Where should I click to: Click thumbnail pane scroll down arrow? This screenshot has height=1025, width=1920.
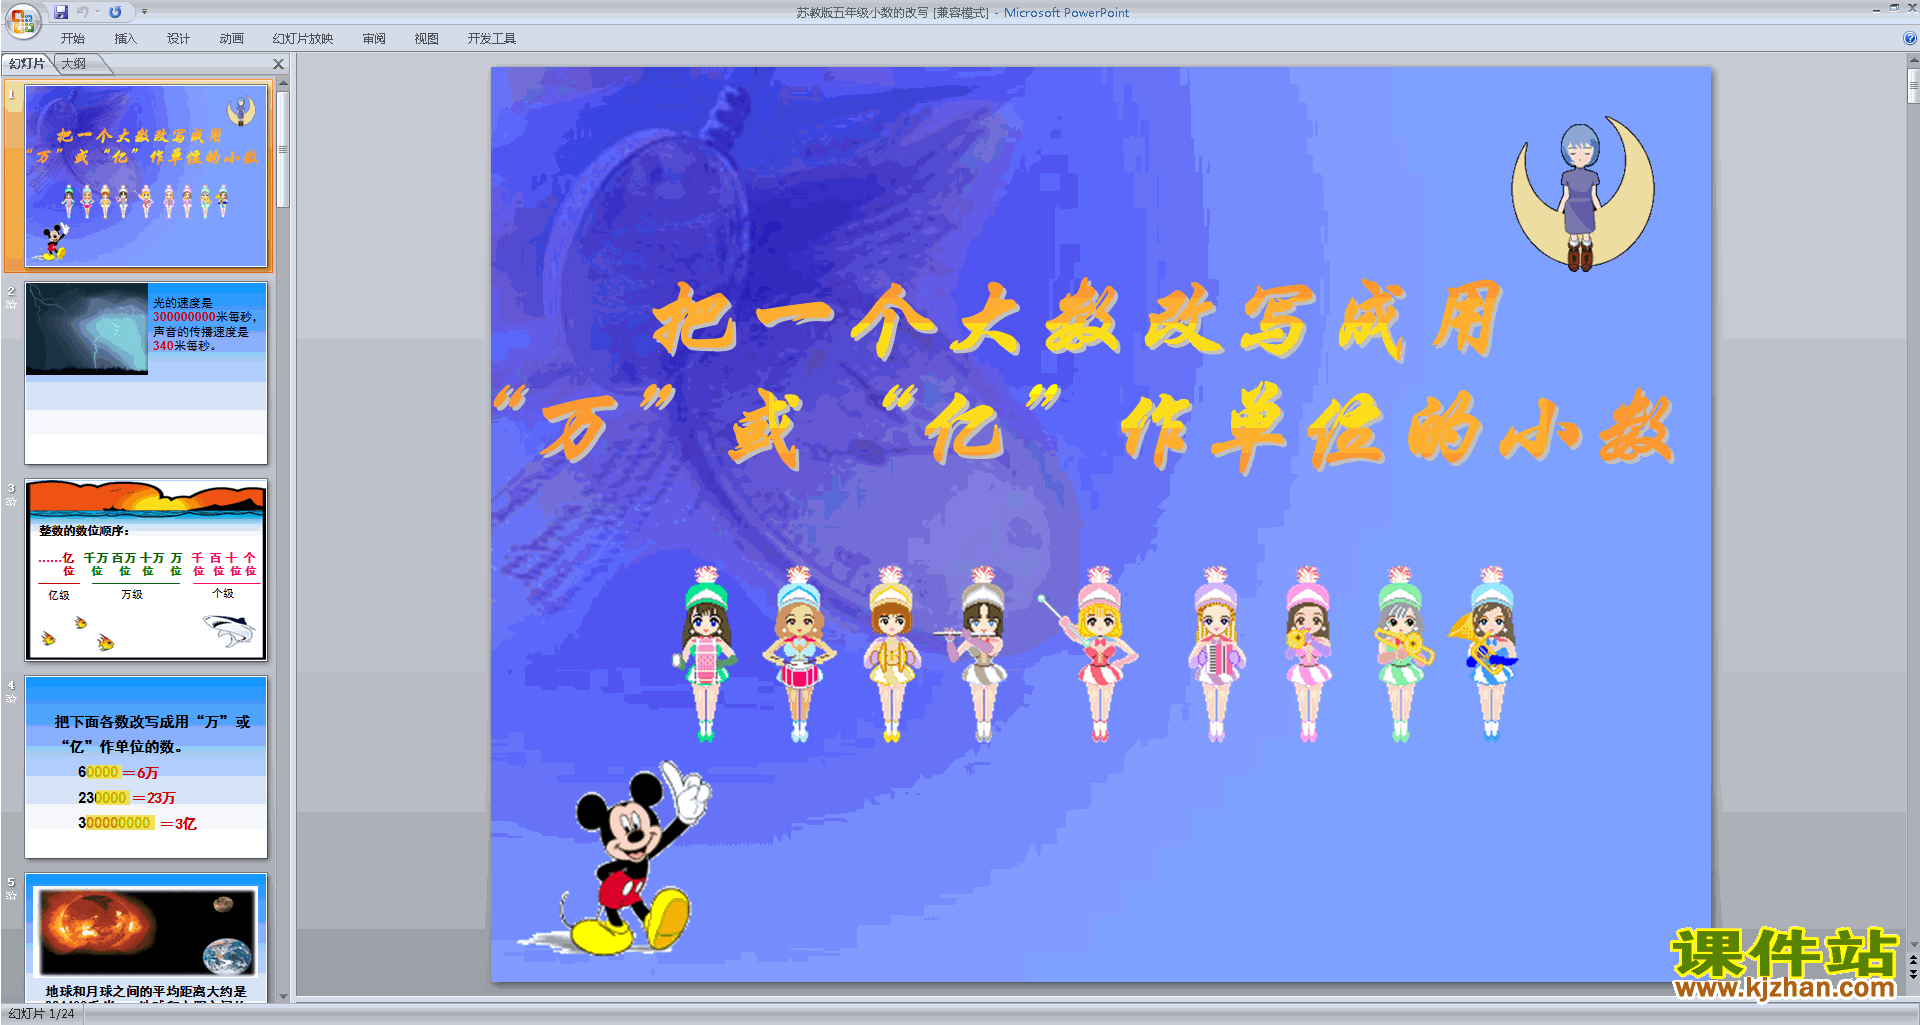pyautogui.click(x=283, y=996)
